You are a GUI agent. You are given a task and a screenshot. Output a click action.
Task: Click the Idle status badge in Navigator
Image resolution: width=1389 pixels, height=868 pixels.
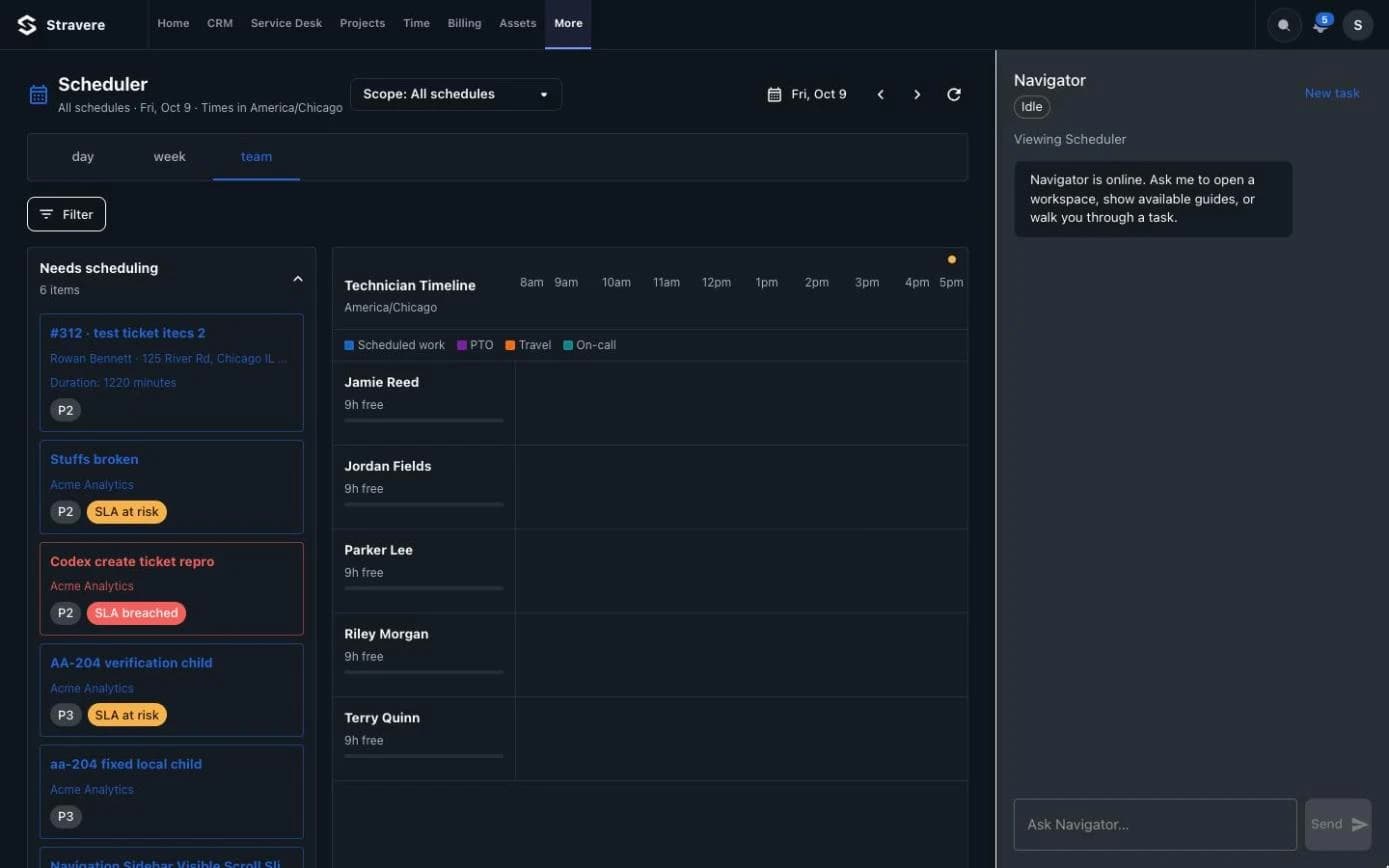tap(1032, 107)
